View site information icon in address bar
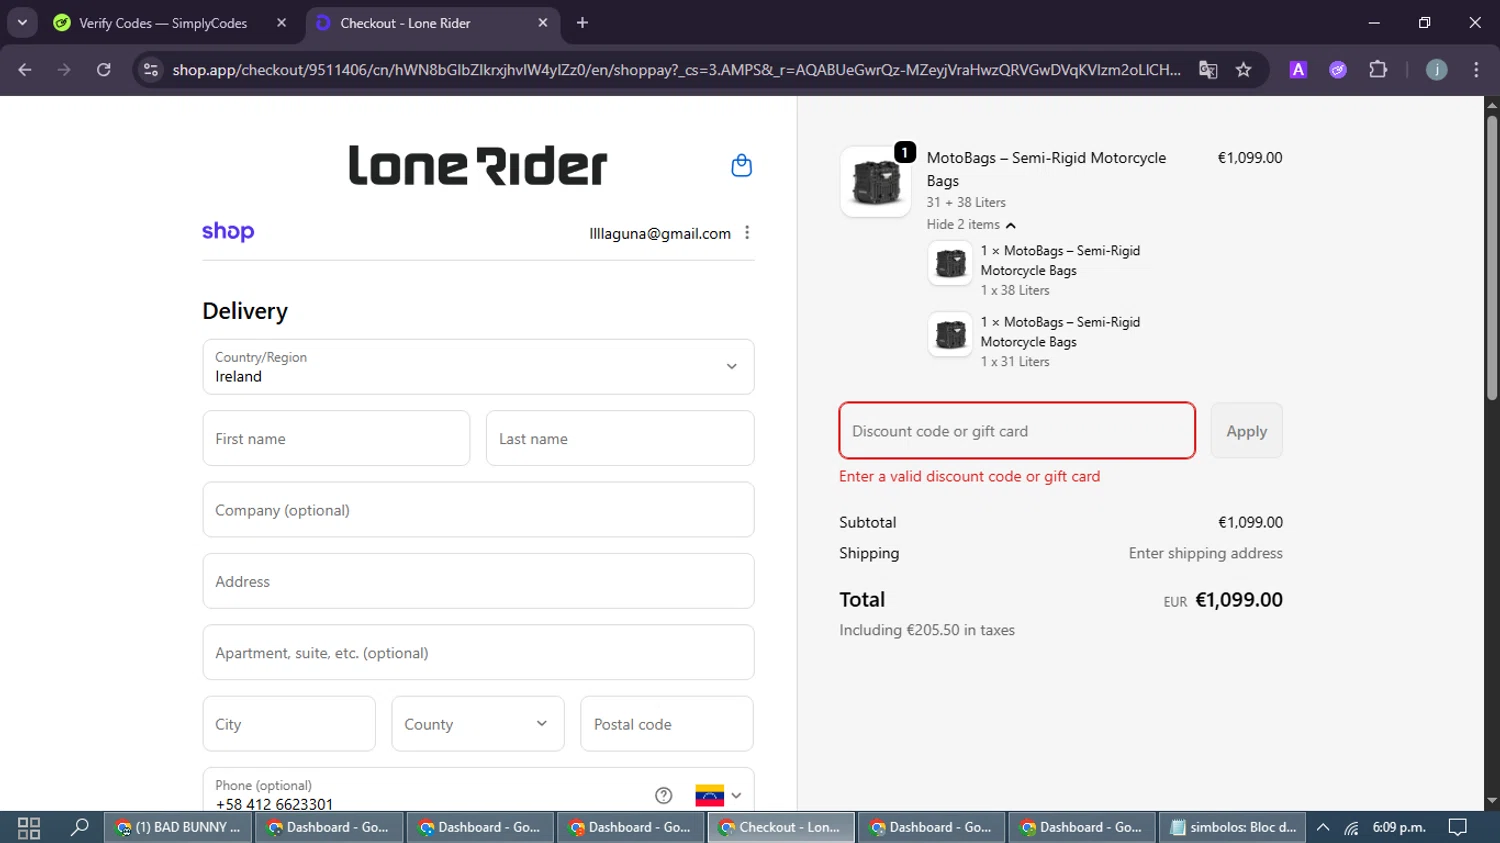This screenshot has height=843, width=1500. (x=151, y=70)
